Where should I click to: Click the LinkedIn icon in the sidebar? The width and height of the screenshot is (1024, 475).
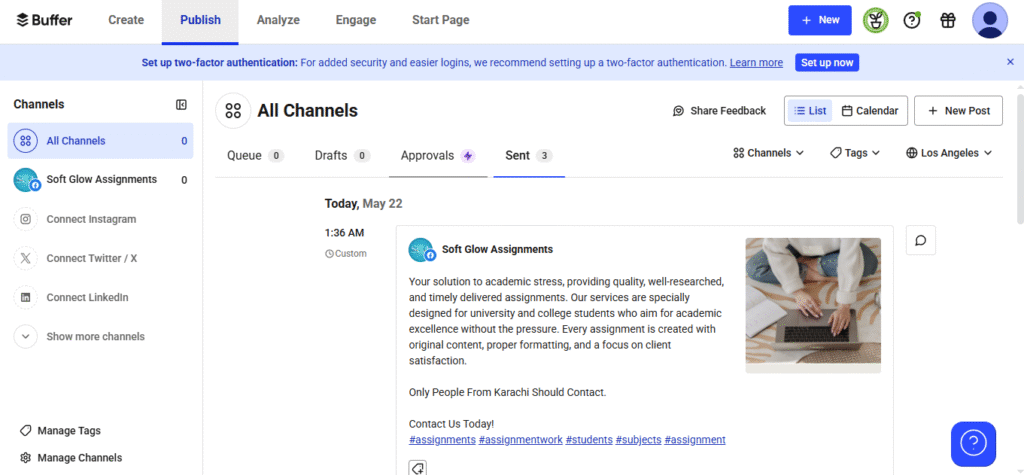[25, 297]
